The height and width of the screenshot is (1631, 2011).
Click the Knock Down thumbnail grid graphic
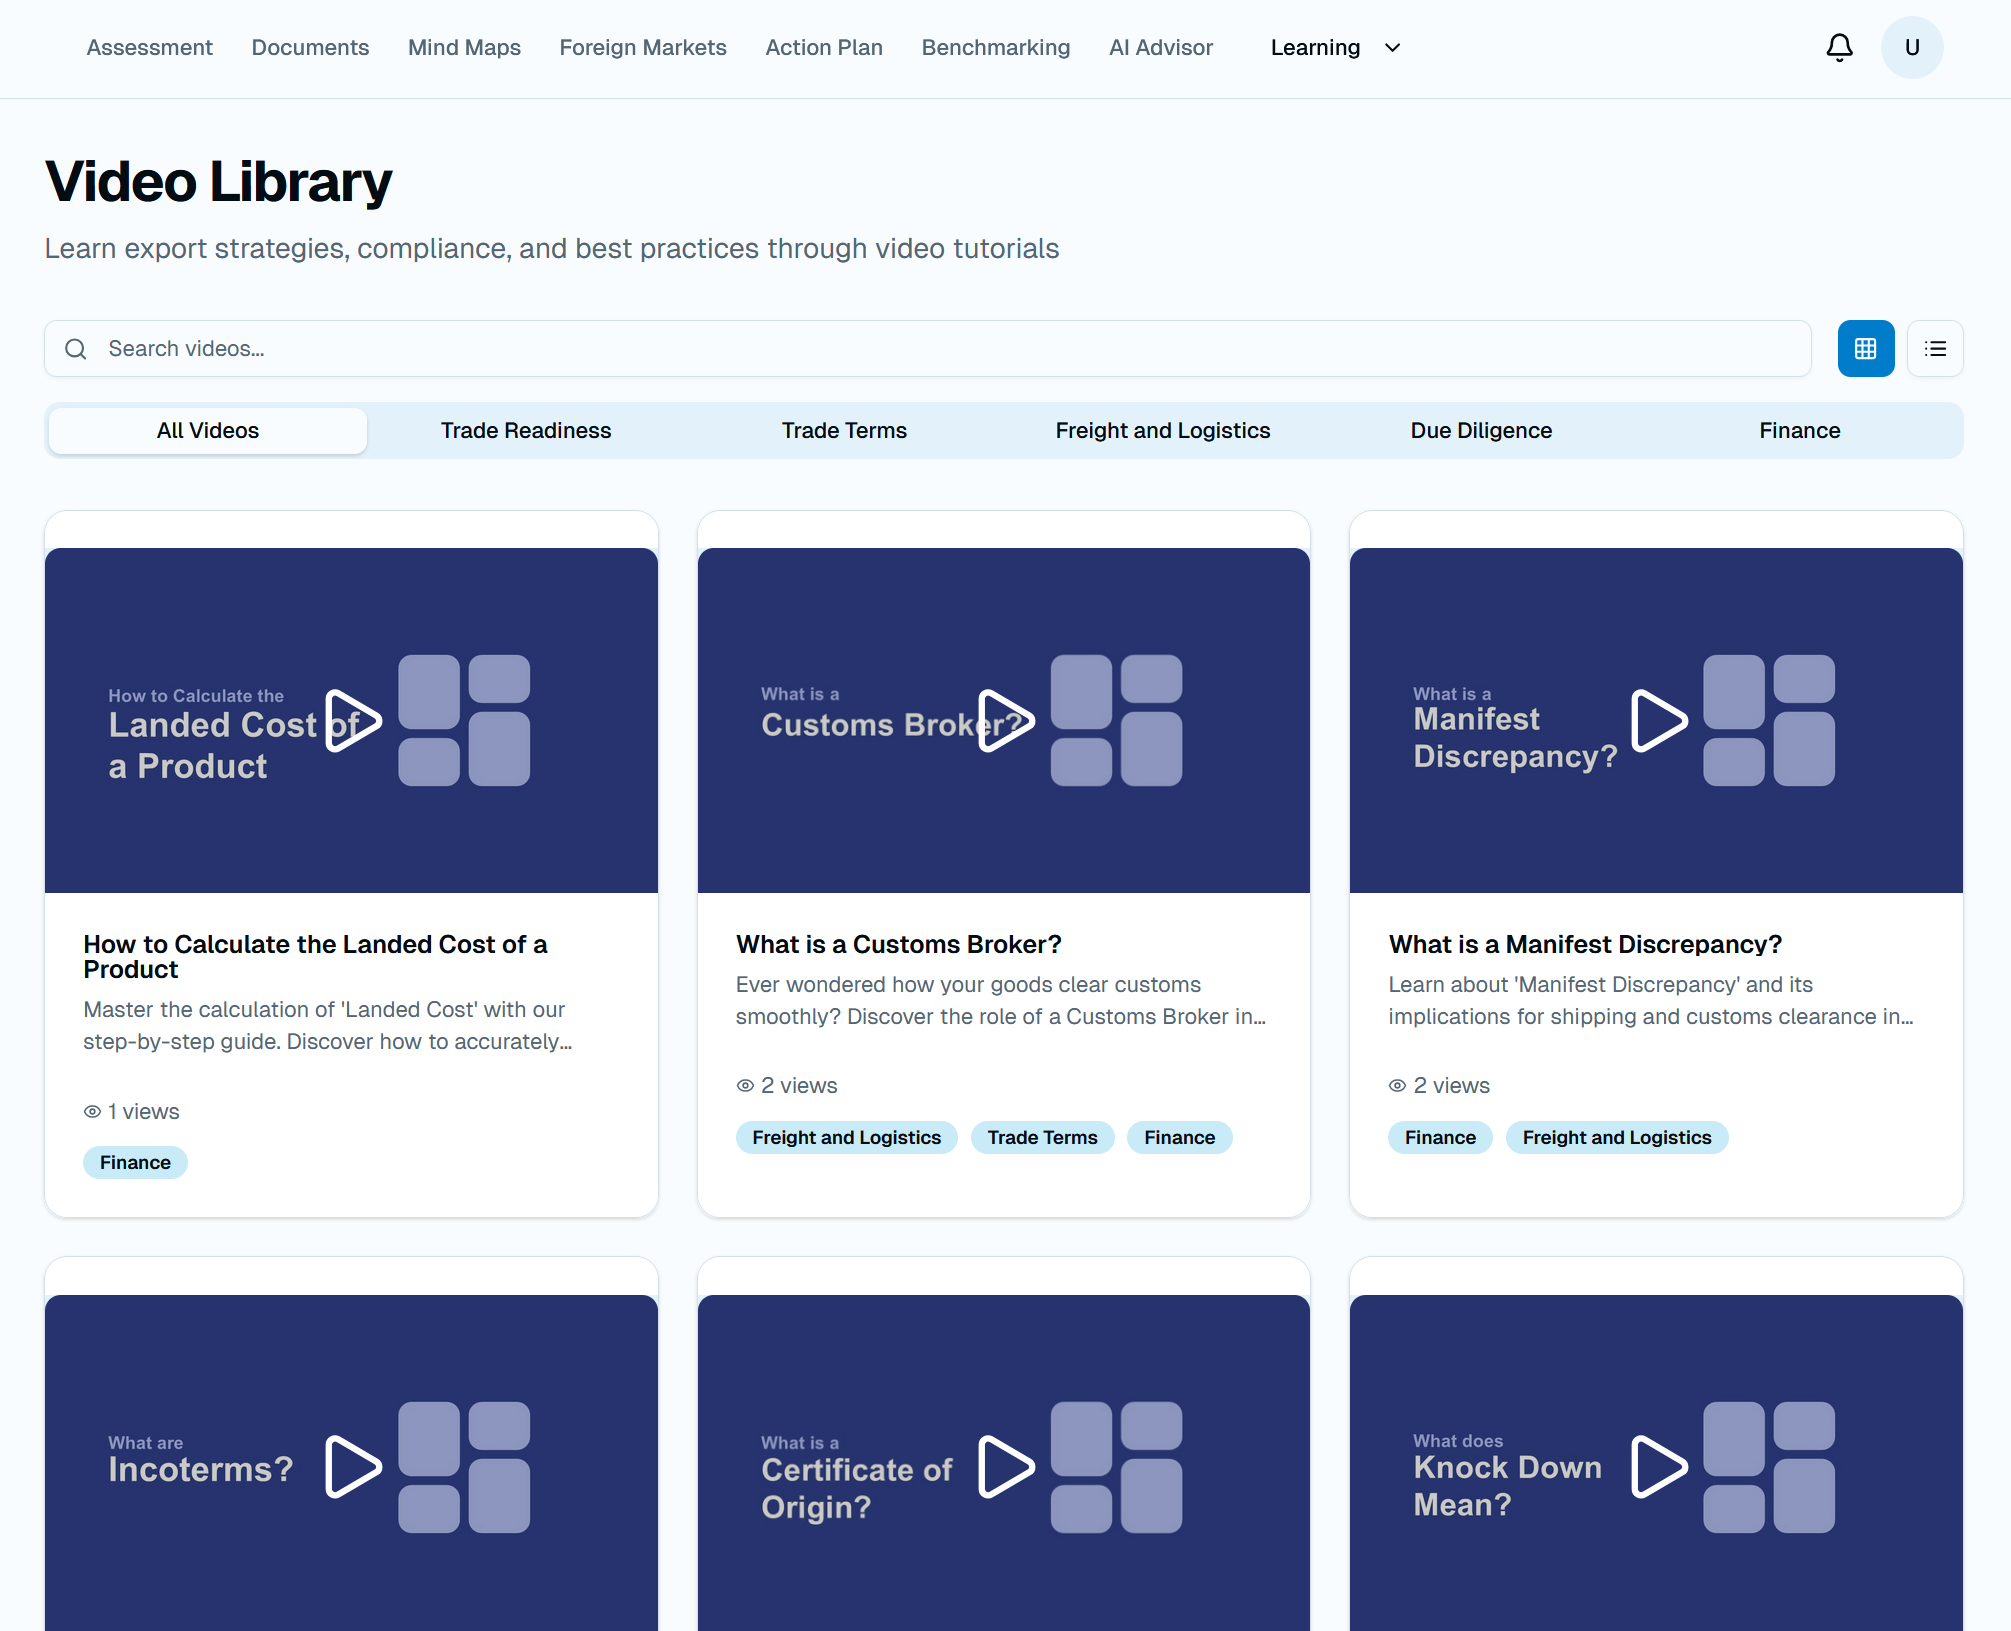point(1769,1468)
